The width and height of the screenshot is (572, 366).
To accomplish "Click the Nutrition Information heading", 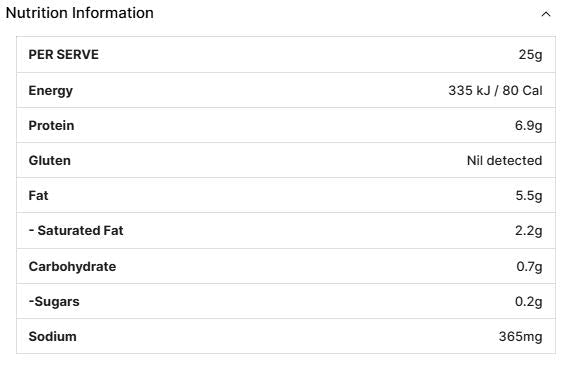I will (80, 13).
